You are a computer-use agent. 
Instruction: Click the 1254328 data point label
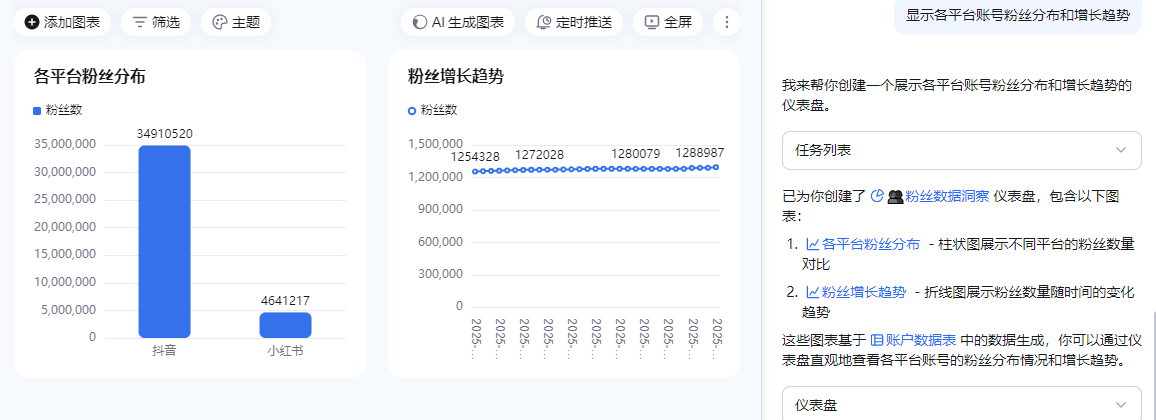[x=477, y=156]
